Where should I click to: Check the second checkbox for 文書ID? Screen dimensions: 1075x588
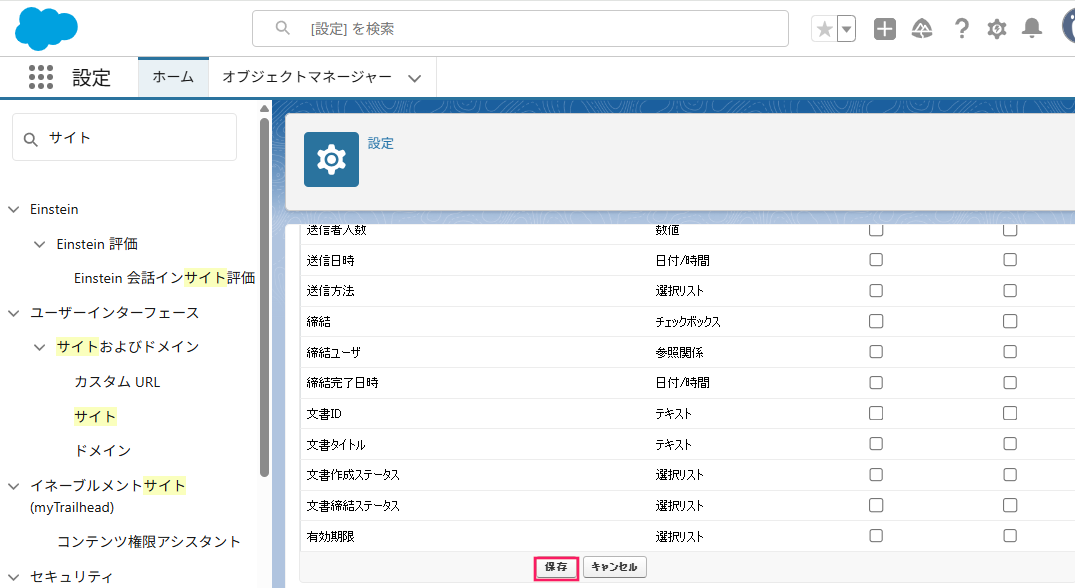tap(1010, 413)
